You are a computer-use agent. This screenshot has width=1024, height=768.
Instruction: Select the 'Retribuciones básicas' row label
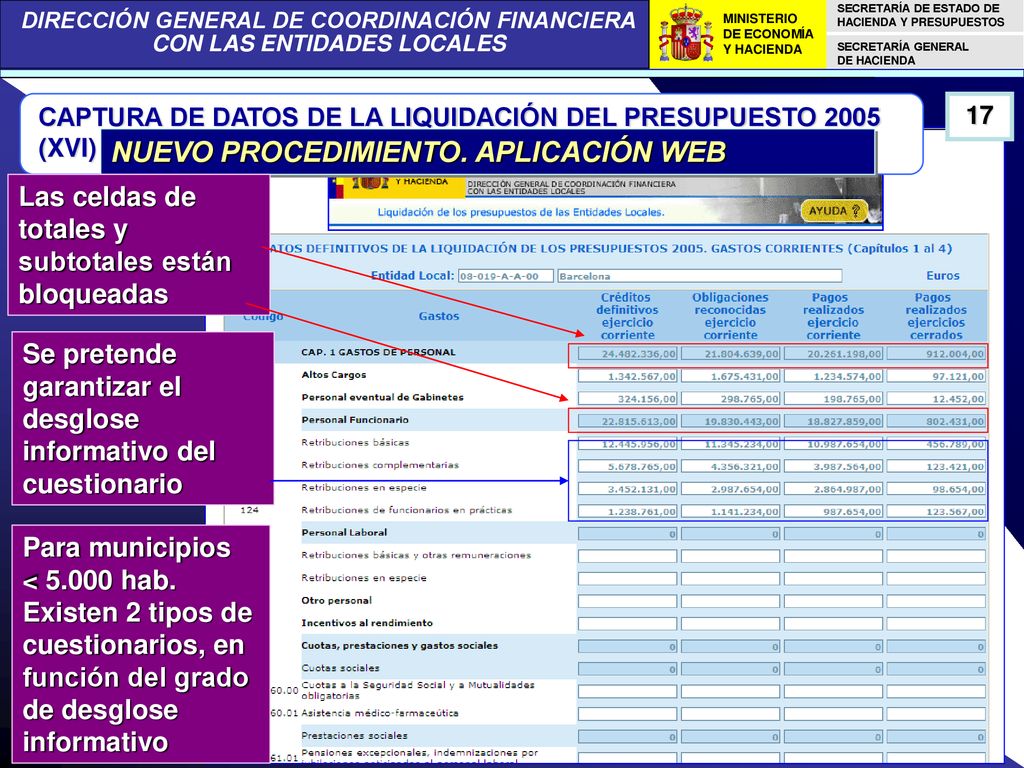(x=355, y=442)
